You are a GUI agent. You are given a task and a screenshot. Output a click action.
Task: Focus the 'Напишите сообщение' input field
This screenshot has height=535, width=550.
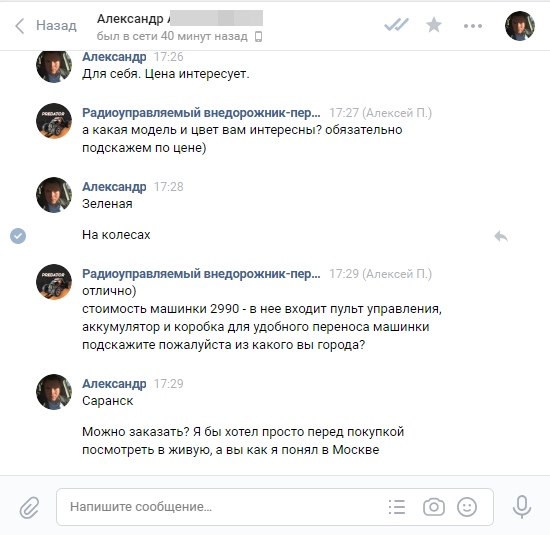[x=224, y=507]
